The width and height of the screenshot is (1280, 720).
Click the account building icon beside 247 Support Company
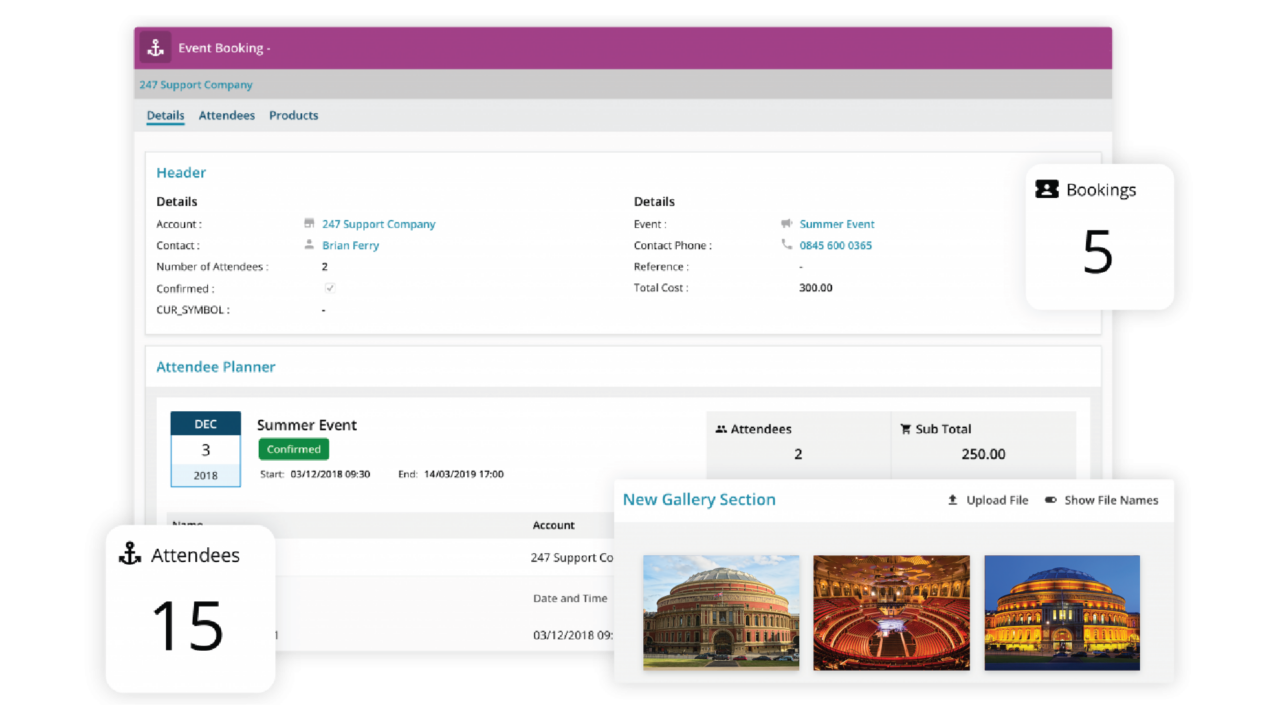[309, 224]
